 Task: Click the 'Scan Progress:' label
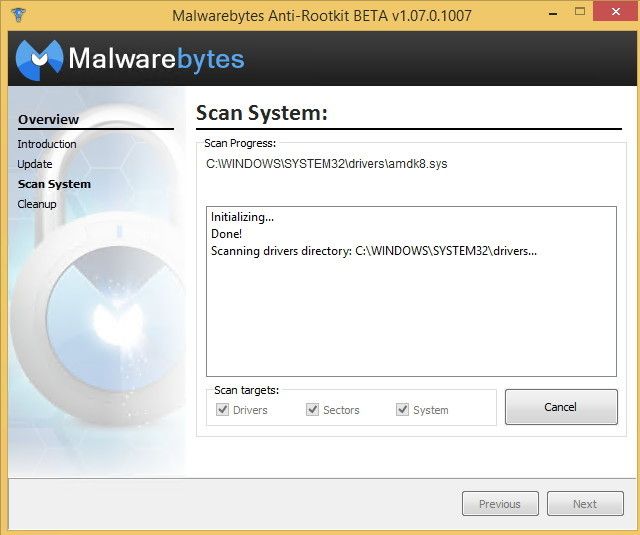tap(240, 143)
